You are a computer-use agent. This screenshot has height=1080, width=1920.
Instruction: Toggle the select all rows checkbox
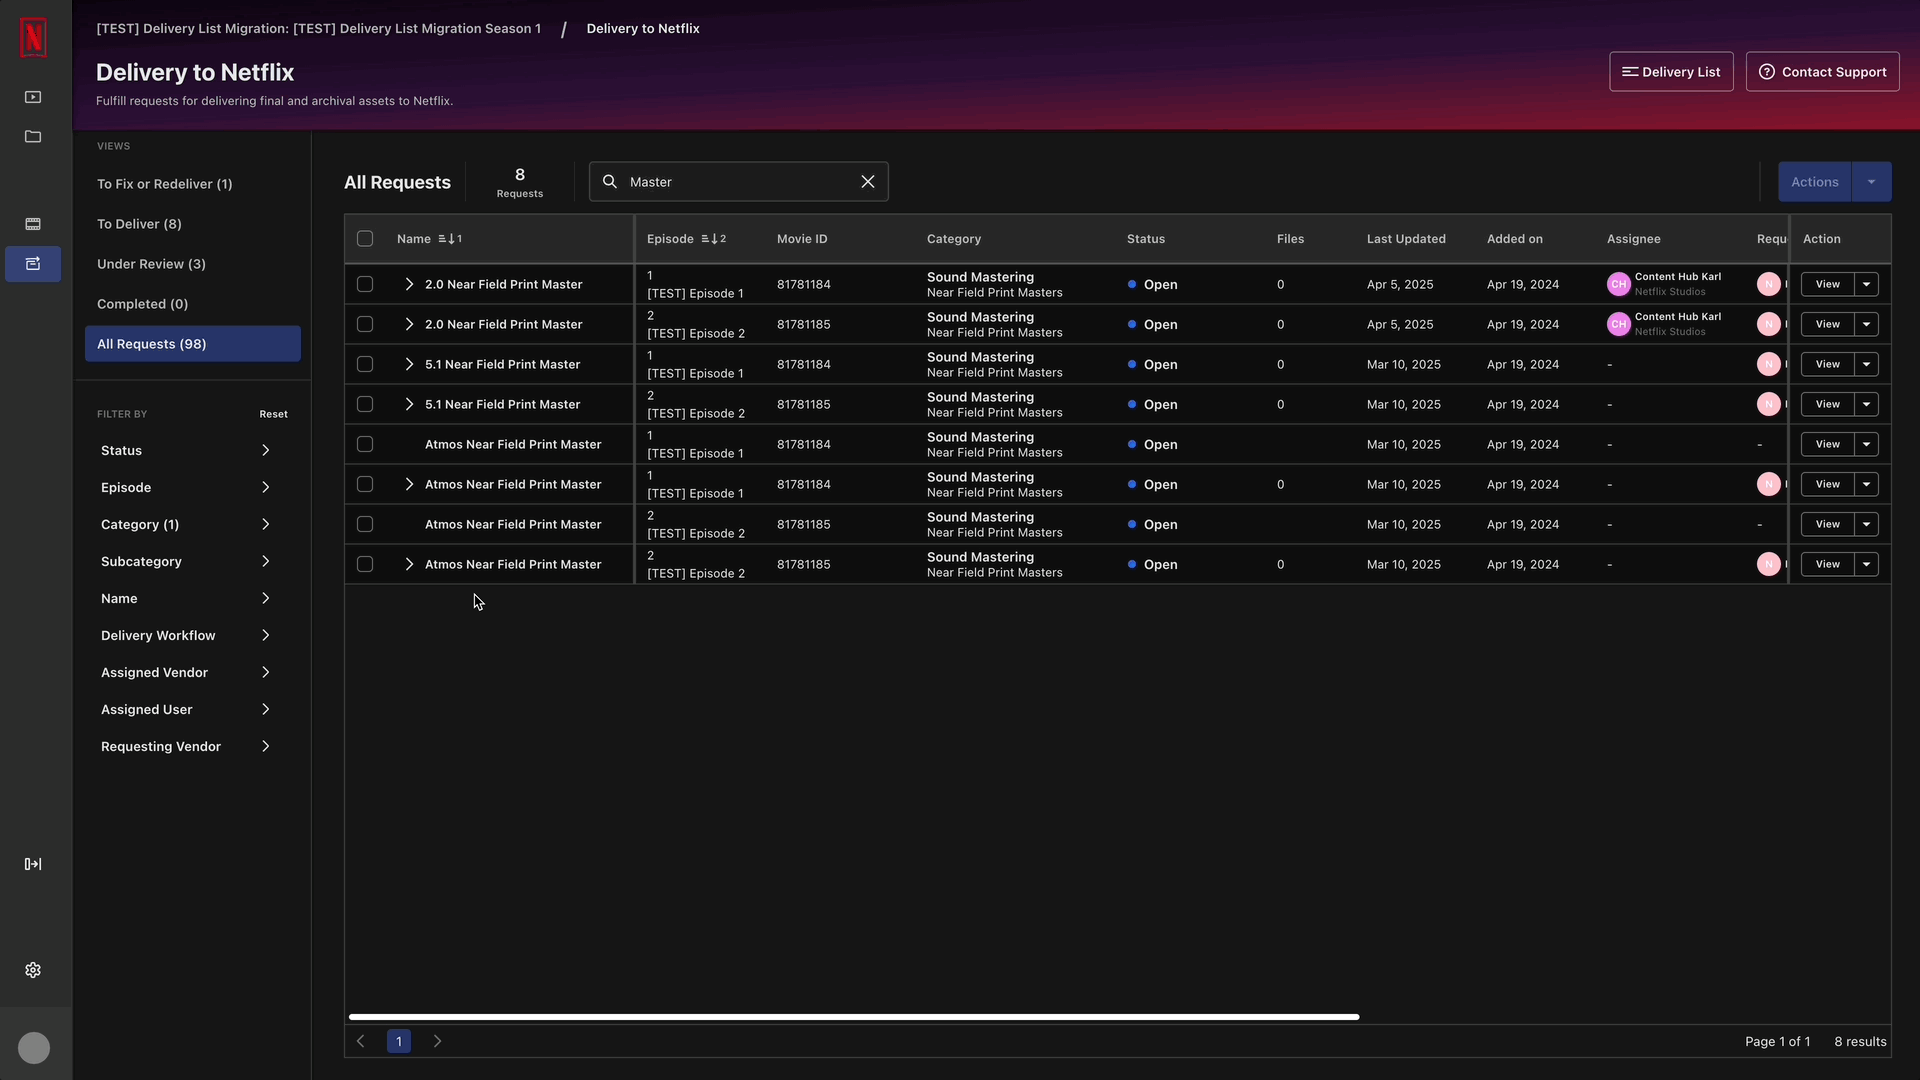click(365, 239)
